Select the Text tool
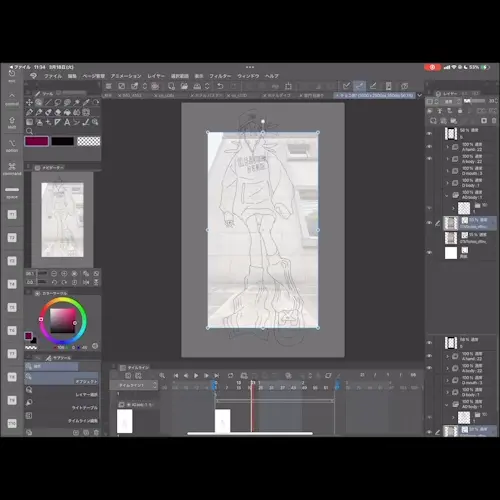500x500 pixels. click(x=67, y=122)
